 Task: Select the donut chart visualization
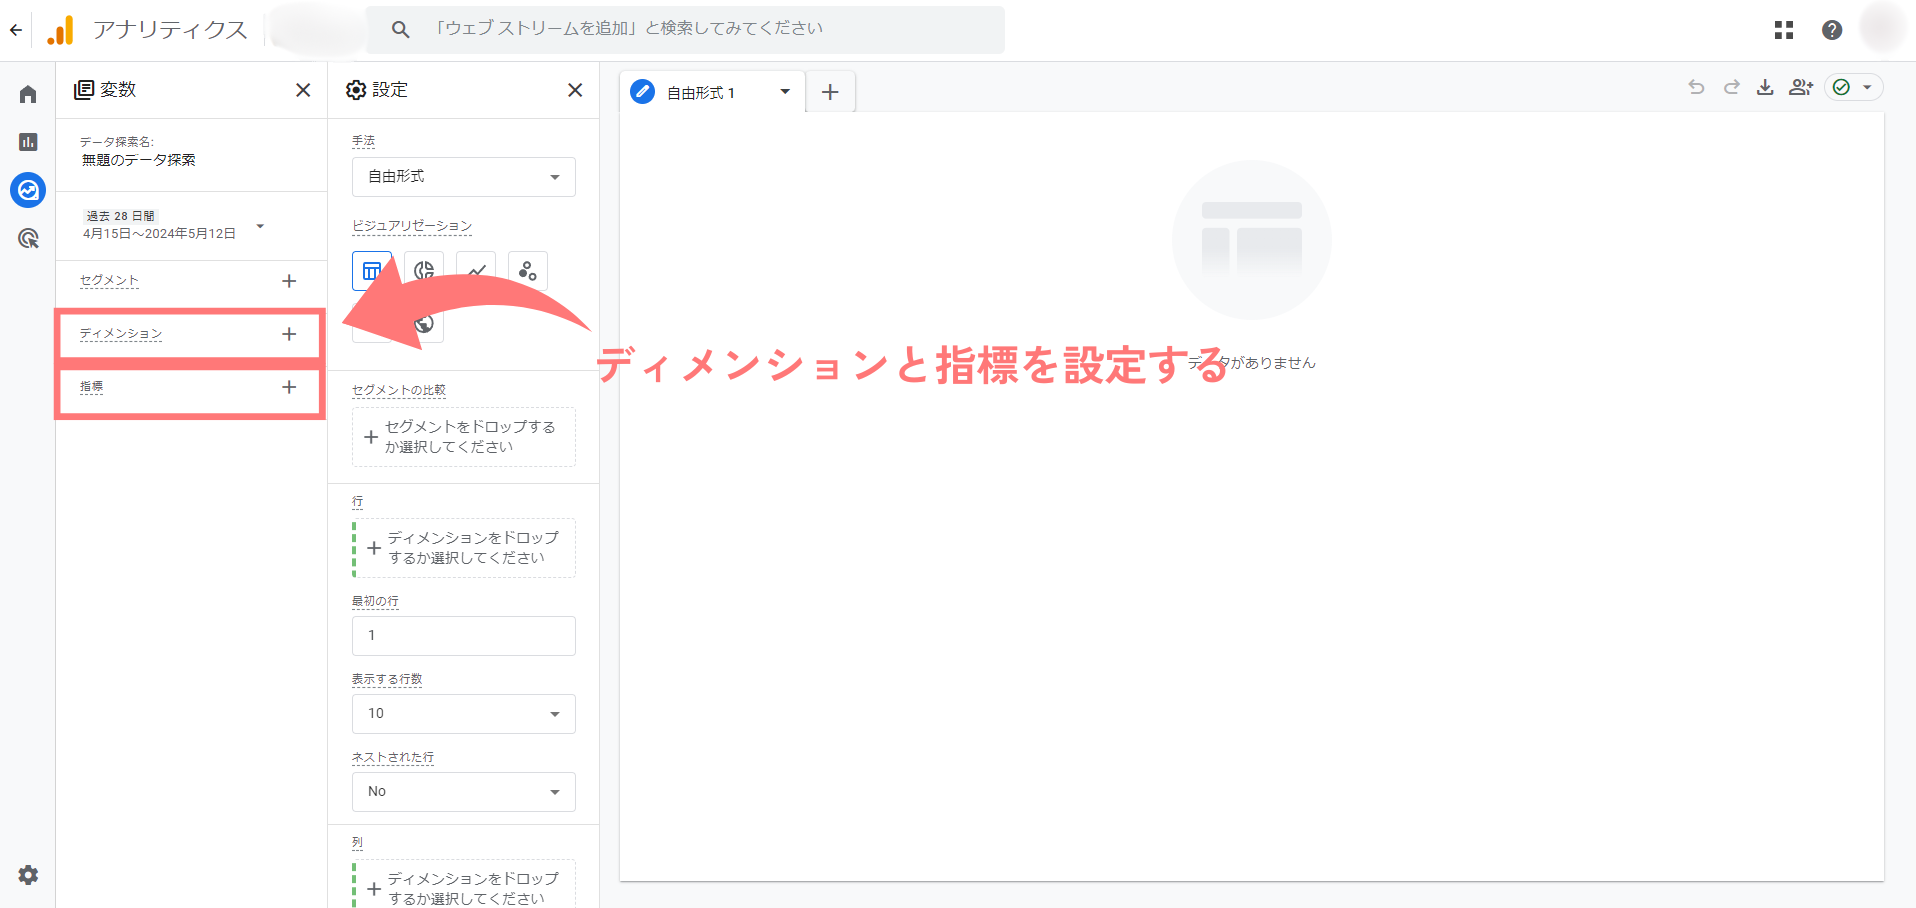pos(424,271)
